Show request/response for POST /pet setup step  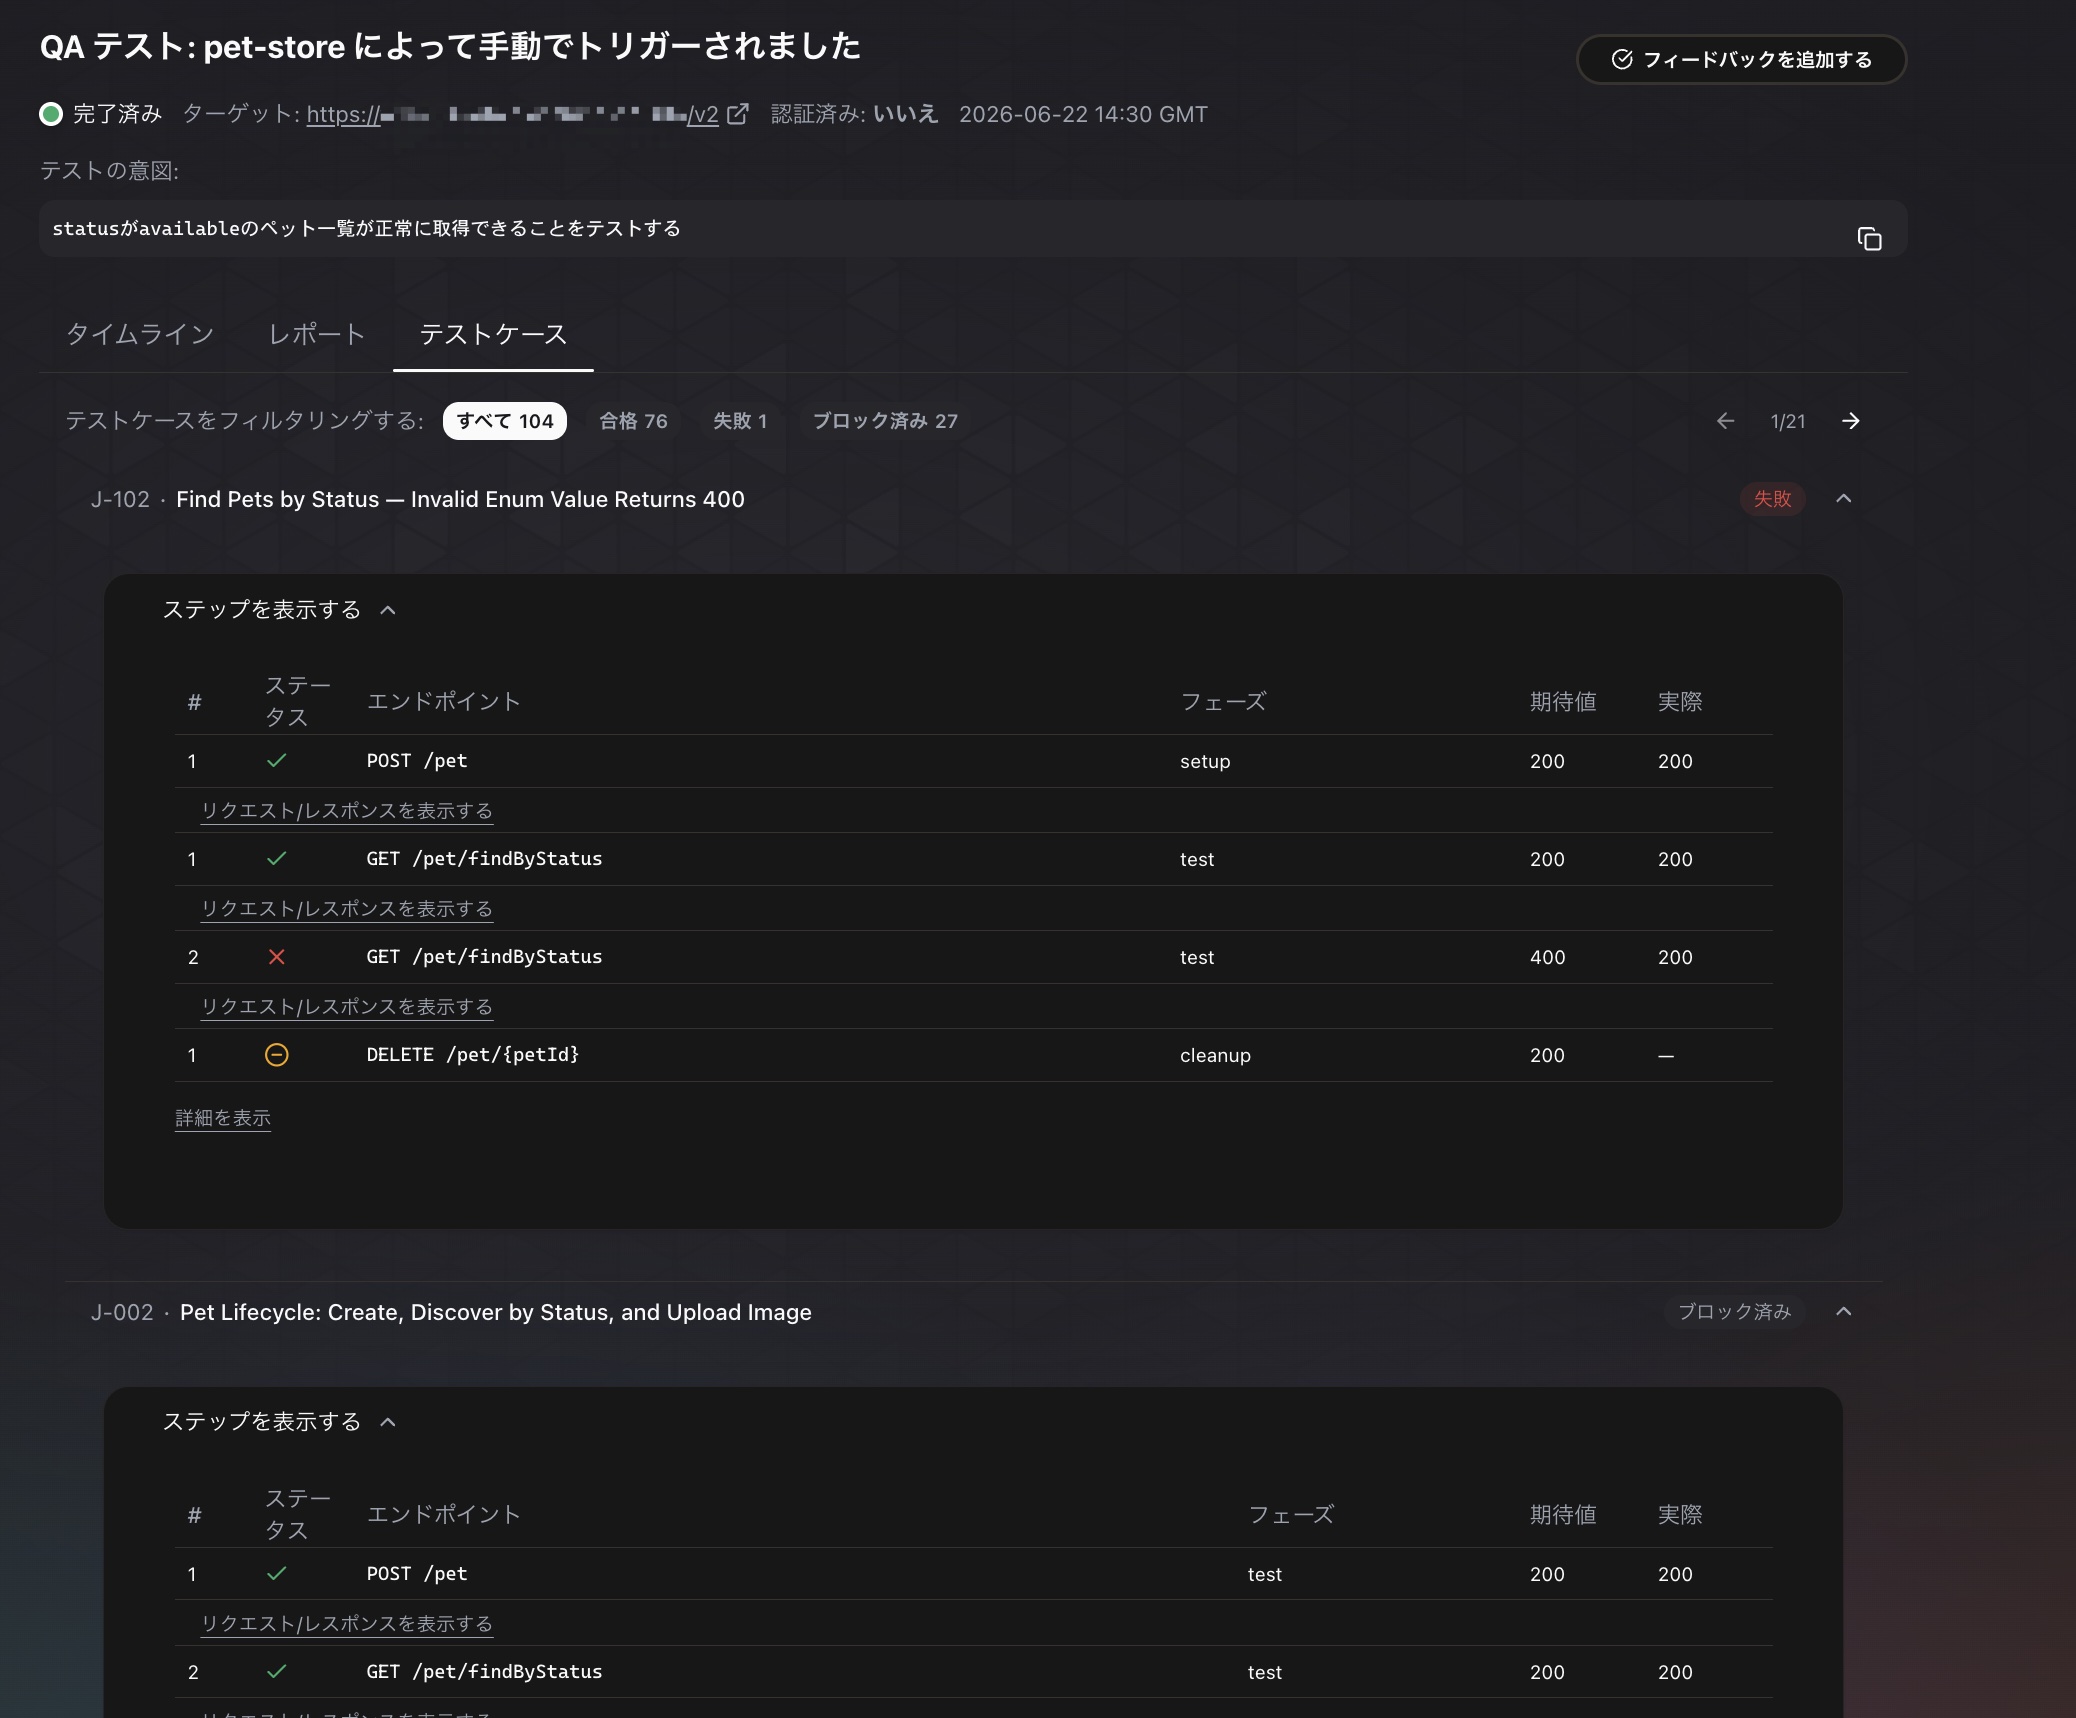click(347, 811)
